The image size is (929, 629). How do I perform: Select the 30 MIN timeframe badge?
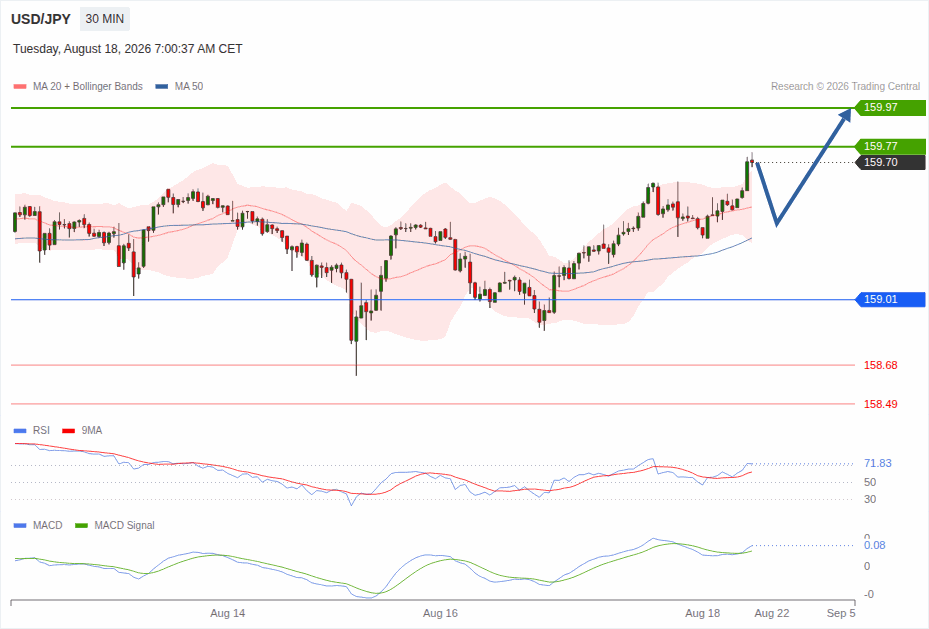point(105,19)
